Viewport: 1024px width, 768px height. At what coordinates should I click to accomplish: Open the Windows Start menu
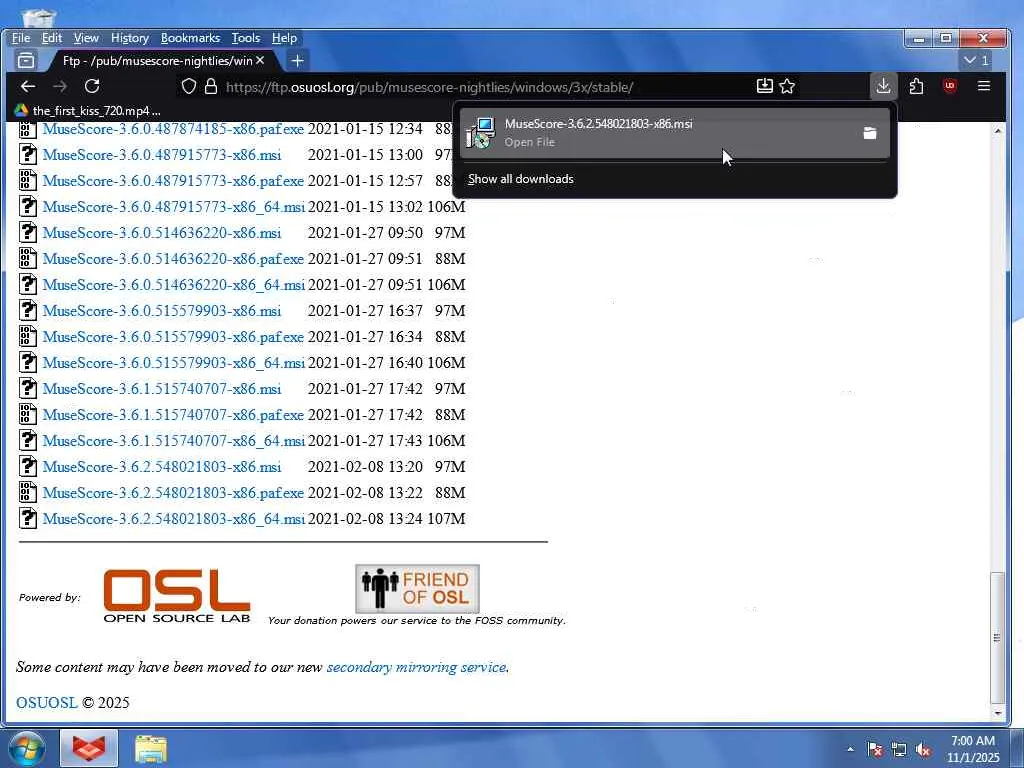click(x=26, y=748)
